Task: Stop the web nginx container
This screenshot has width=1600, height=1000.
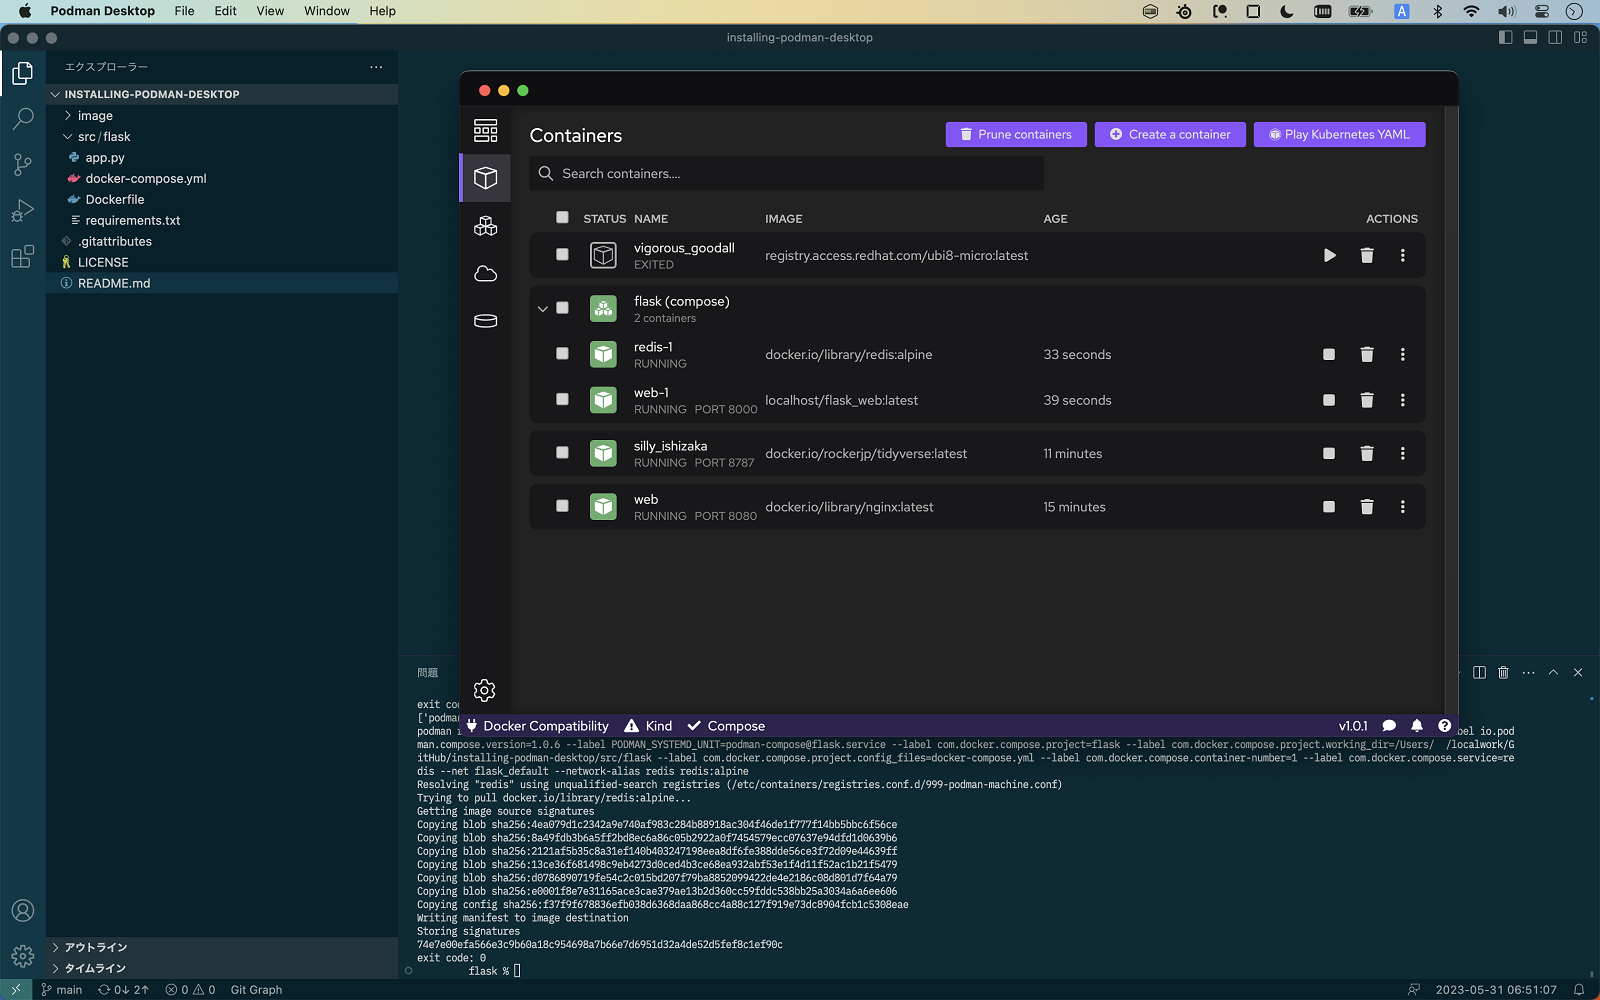Action: tap(1329, 507)
